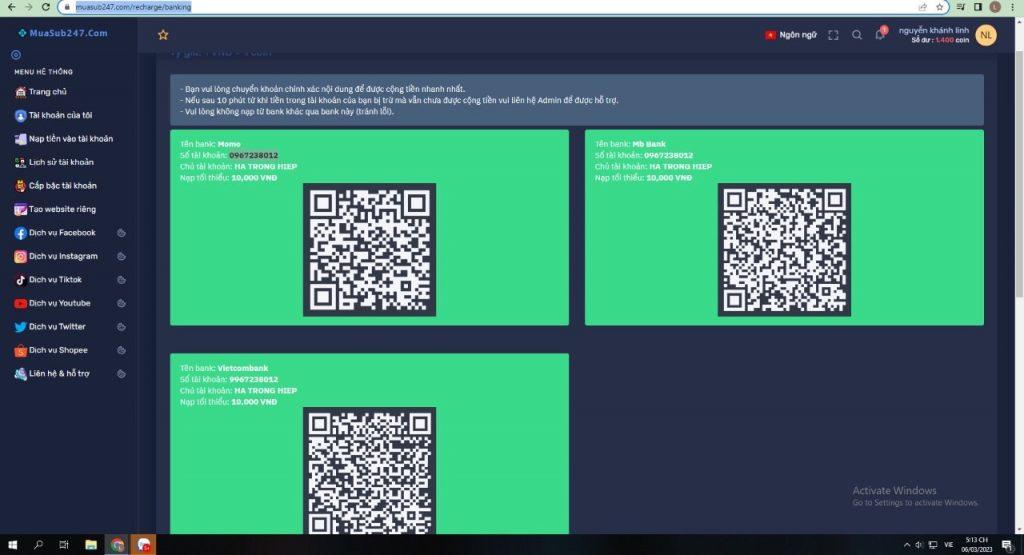Expand the Dịch vụ Instagram submenu arrow
The height and width of the screenshot is (555, 1024).
pos(121,257)
